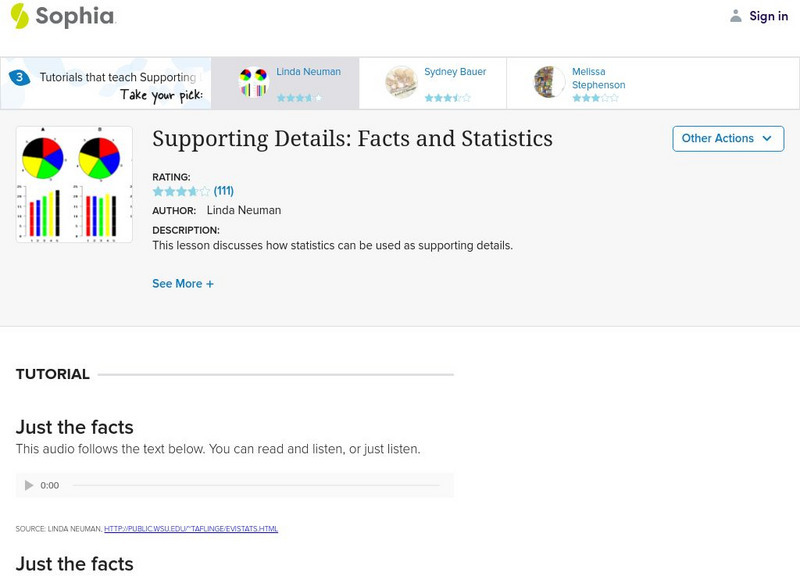Click Sydney Bauer's avatar thumbnail
Image resolution: width=800 pixels, height=576 pixels.
click(x=401, y=82)
